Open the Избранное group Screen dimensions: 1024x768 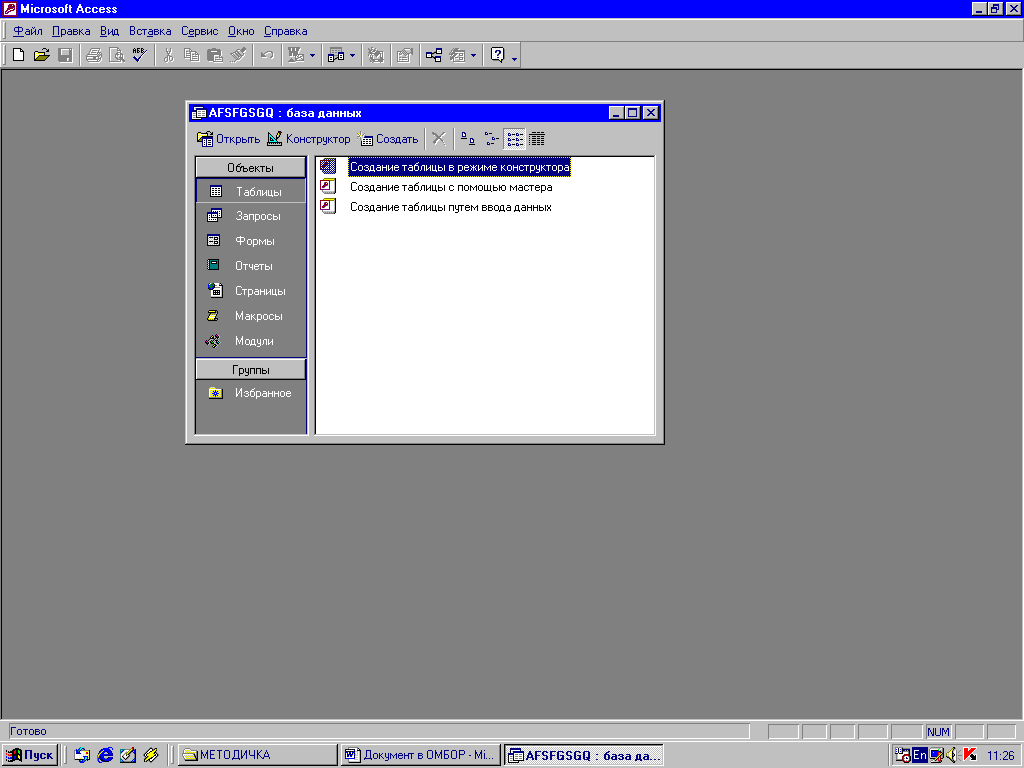[251, 392]
